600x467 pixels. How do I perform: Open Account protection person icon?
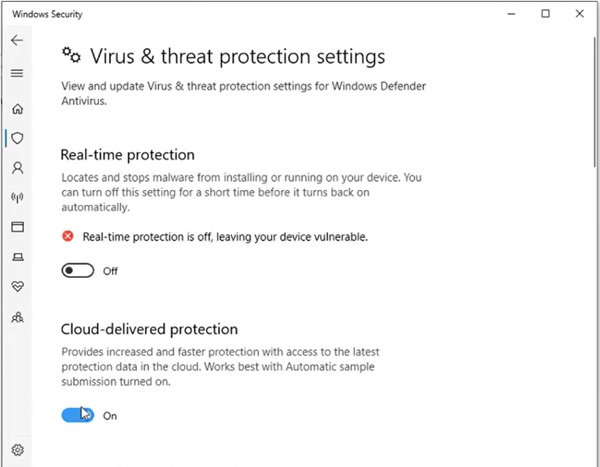[16, 168]
